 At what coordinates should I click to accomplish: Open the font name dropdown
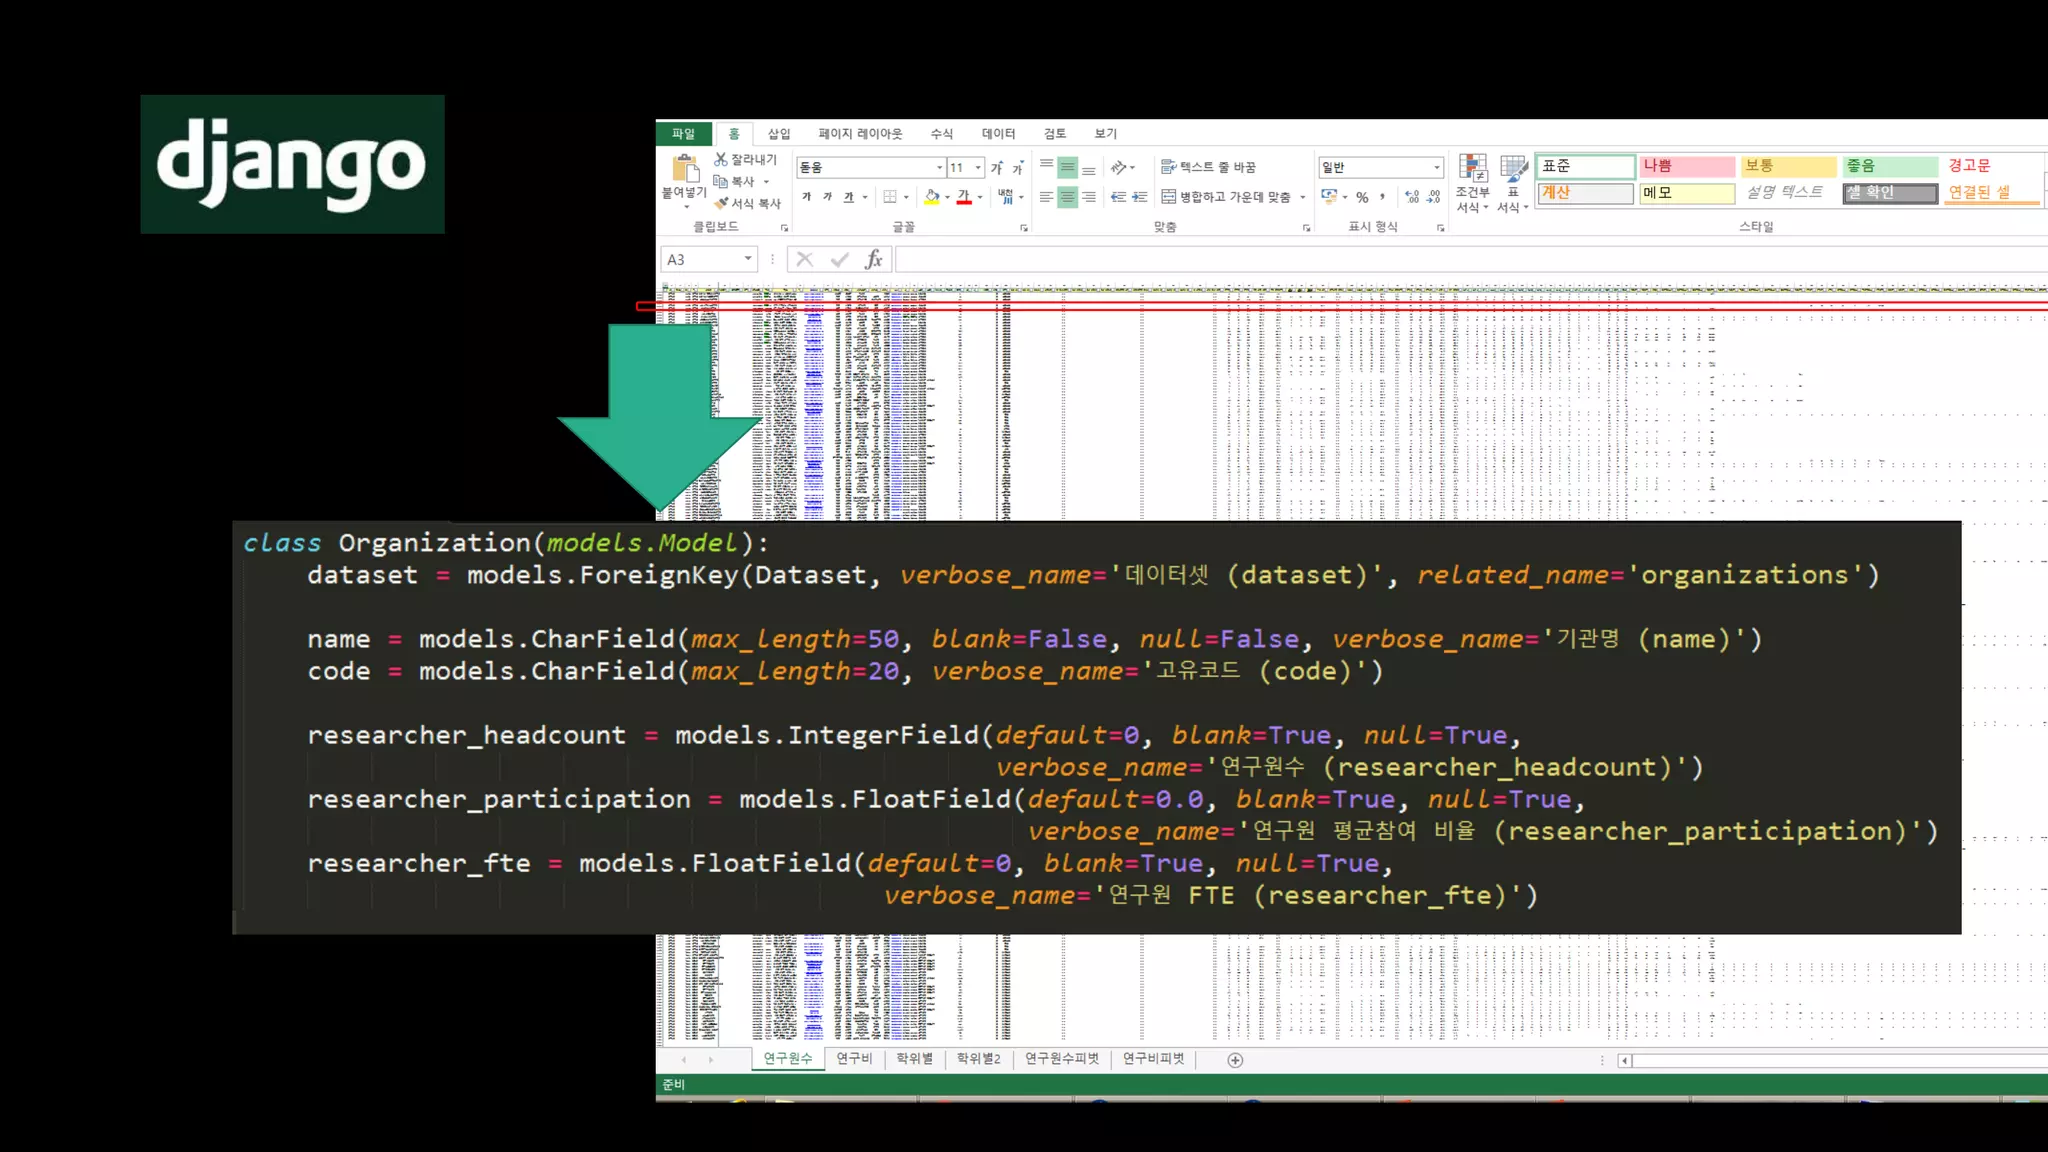pyautogui.click(x=939, y=168)
